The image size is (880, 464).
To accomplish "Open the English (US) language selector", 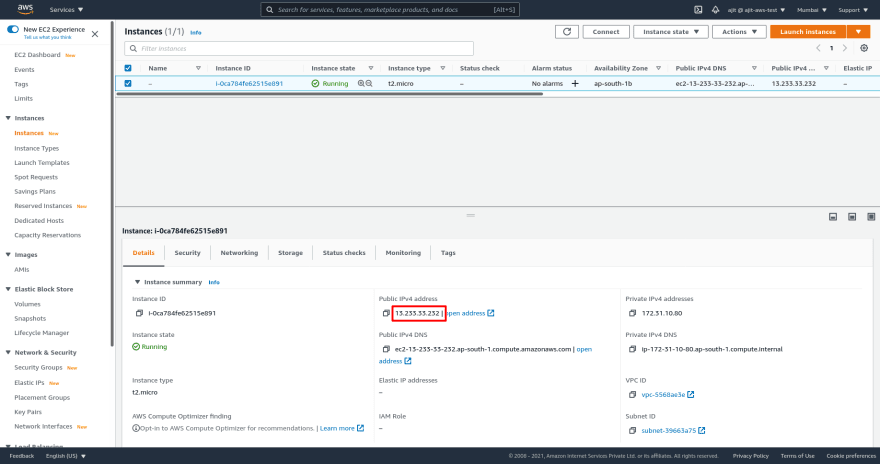I will point(66,456).
